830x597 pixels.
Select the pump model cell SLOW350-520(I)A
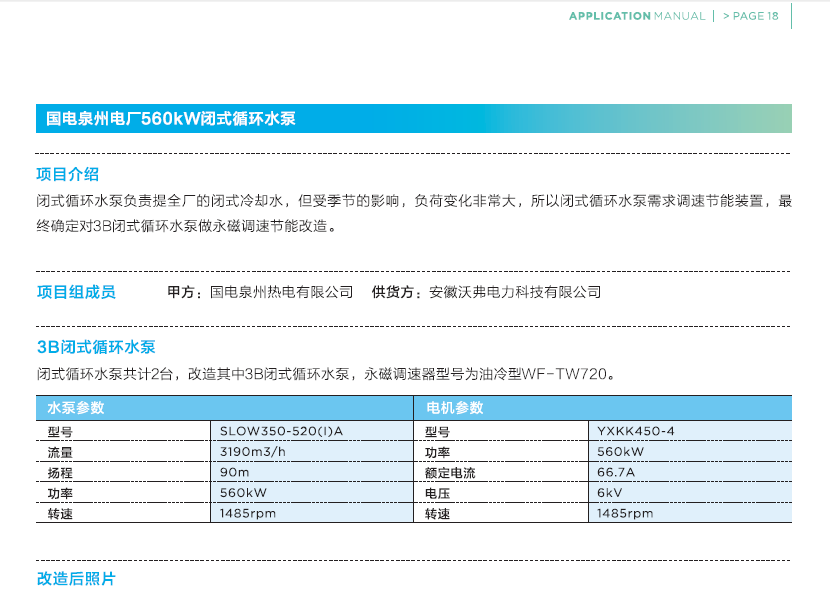[x=281, y=431]
